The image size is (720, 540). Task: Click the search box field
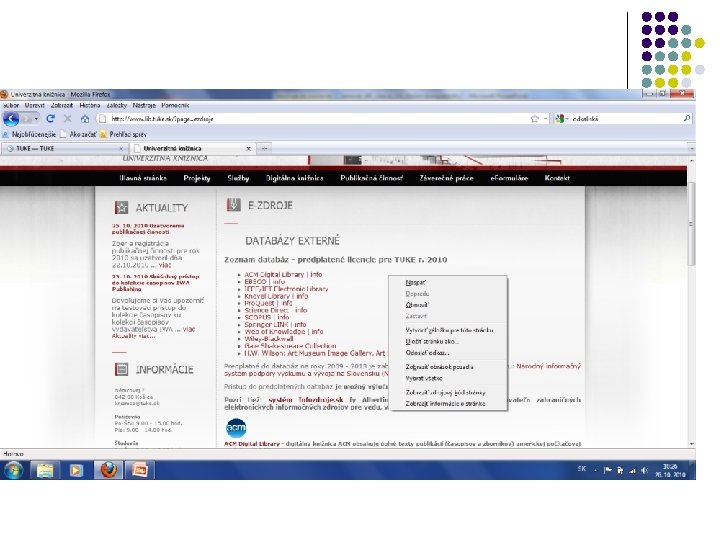pos(624,118)
